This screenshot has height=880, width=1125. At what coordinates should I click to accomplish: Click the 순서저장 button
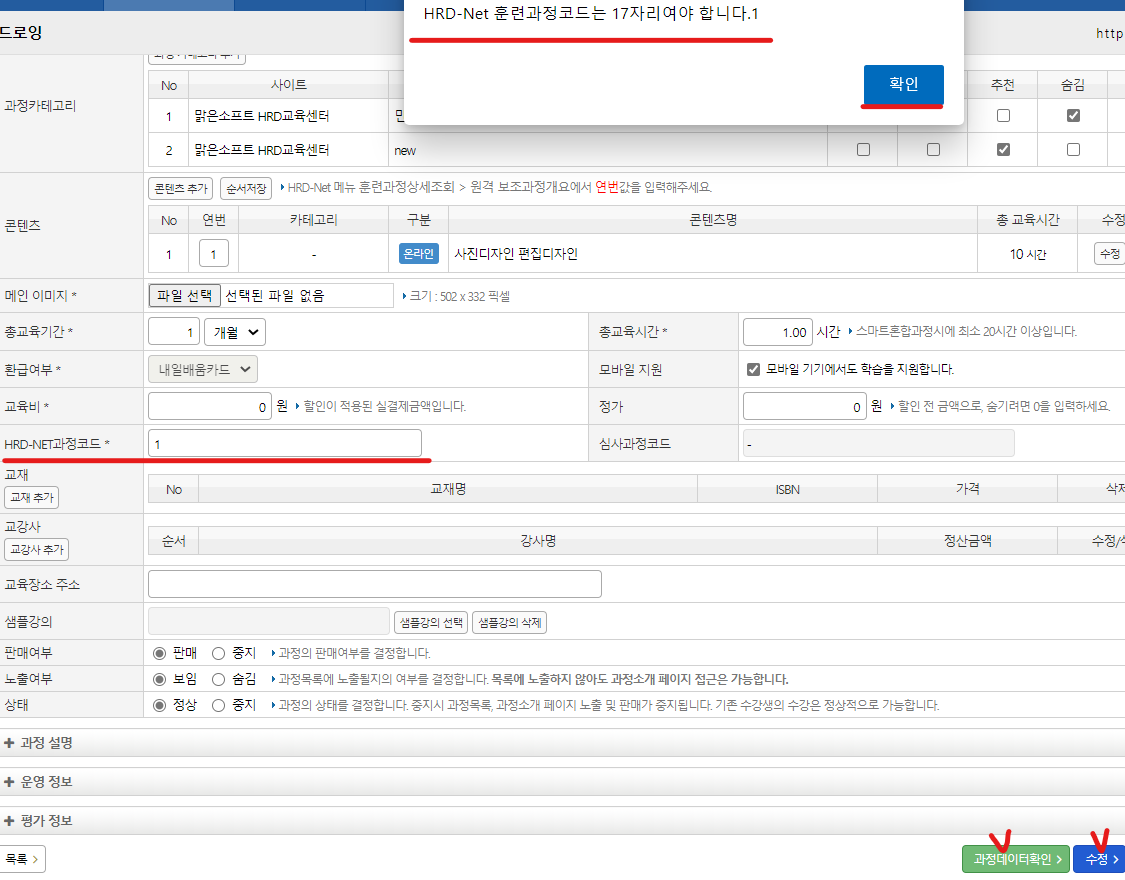click(245, 188)
